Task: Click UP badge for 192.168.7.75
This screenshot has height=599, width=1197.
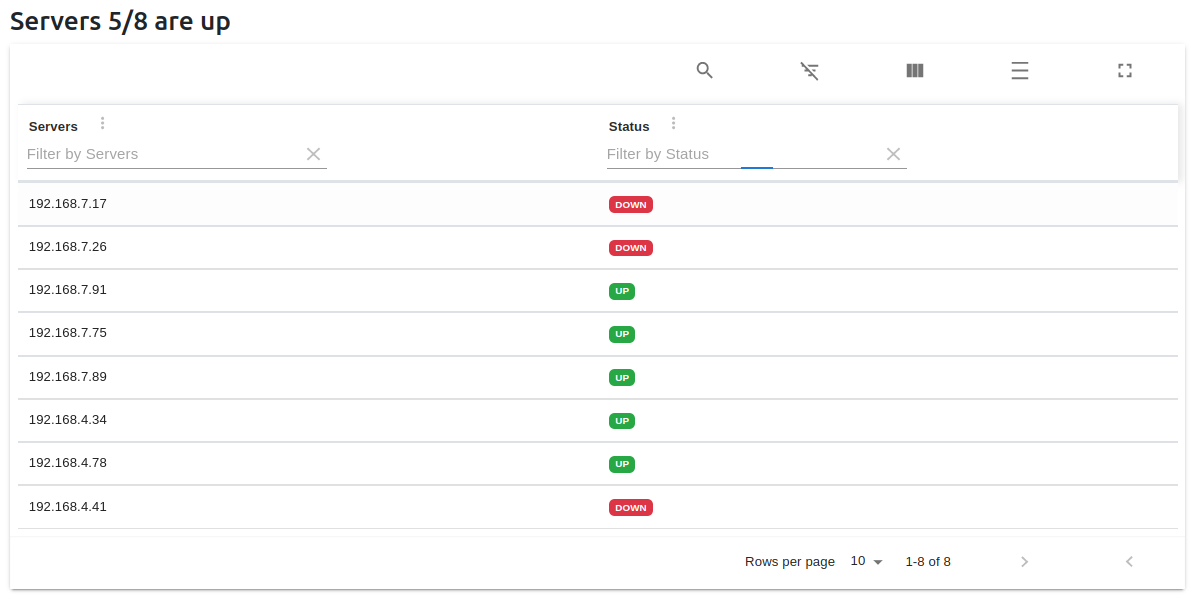Action: coord(622,334)
